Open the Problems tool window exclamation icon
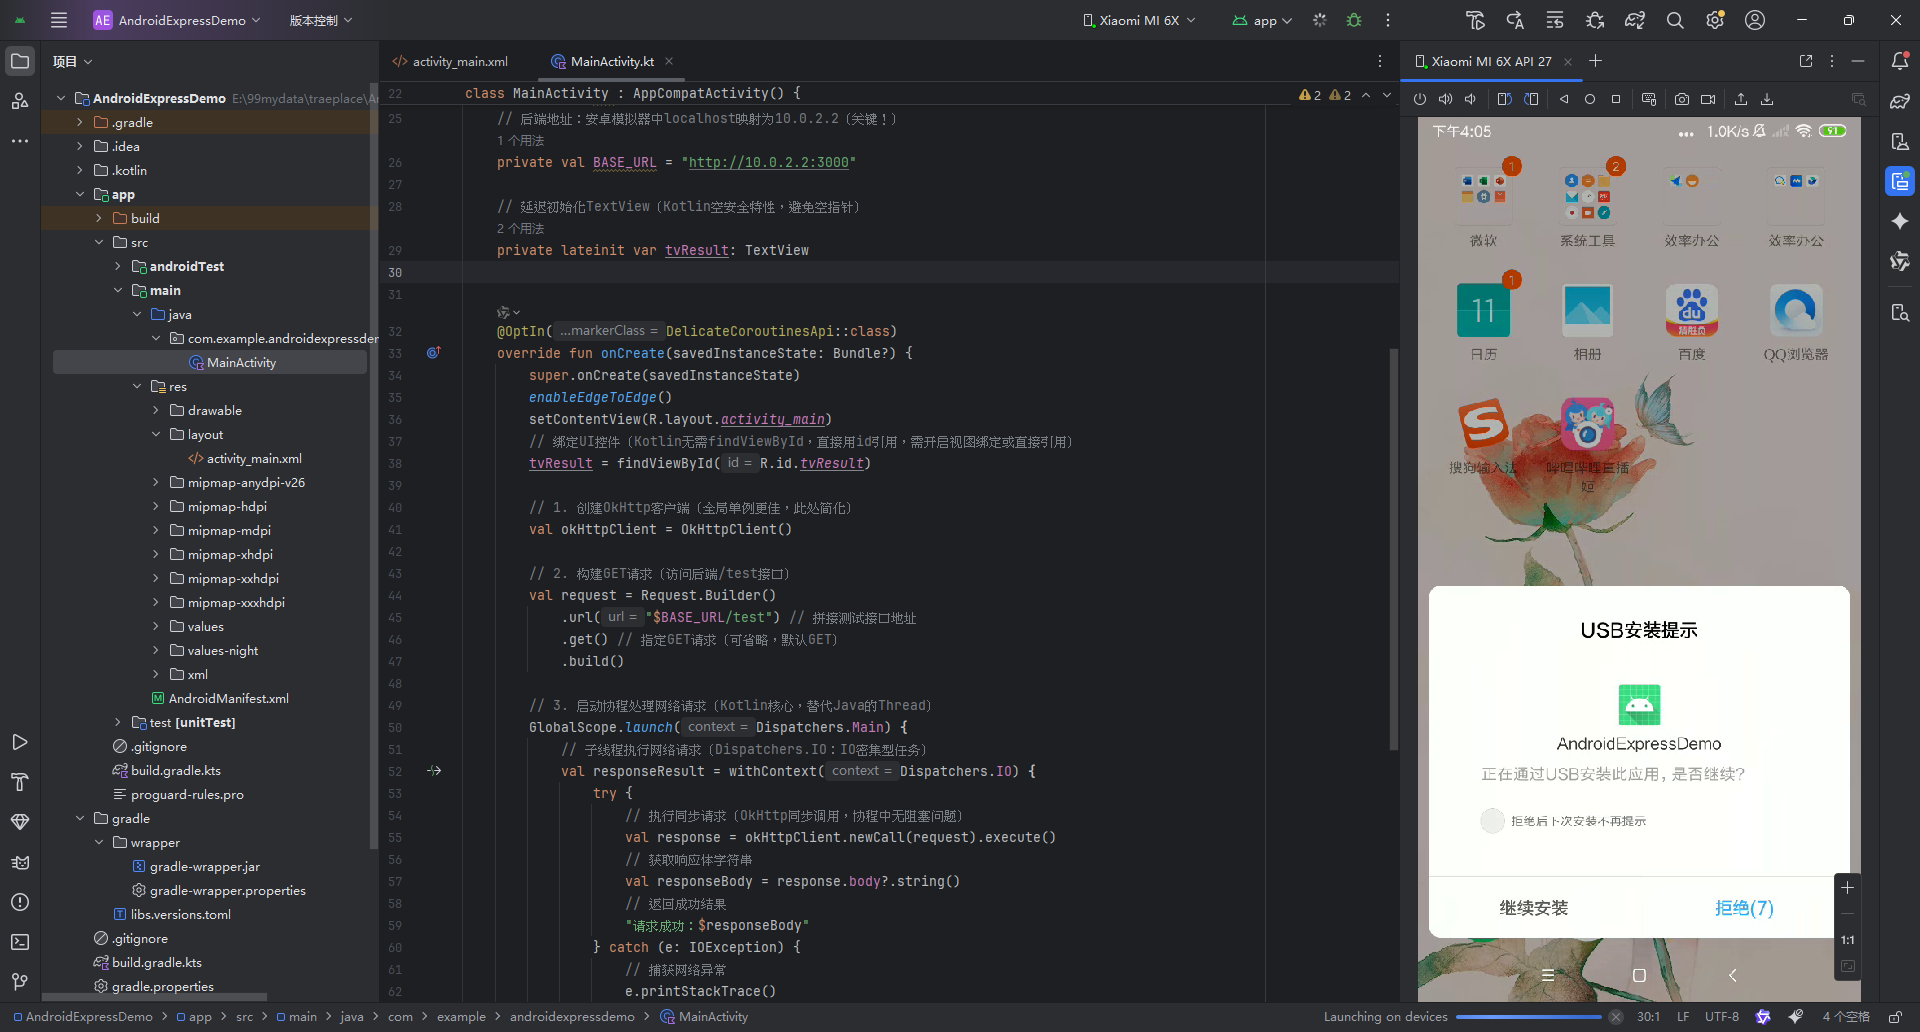This screenshot has width=1920, height=1032. tap(20, 902)
